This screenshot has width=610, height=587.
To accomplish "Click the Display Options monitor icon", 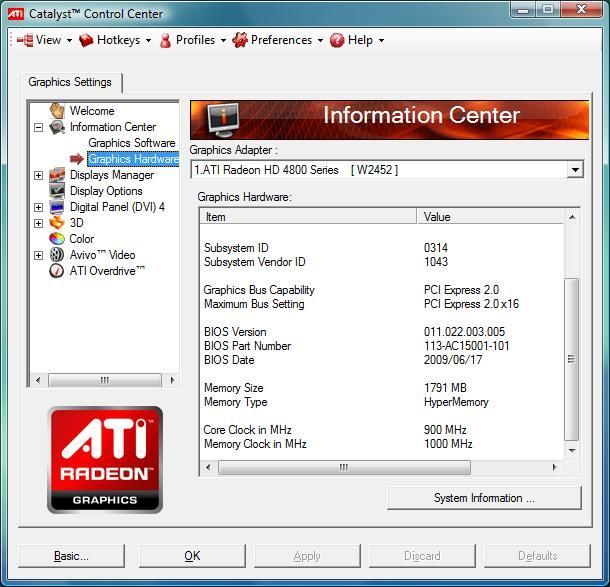I will pyautogui.click(x=57, y=191).
